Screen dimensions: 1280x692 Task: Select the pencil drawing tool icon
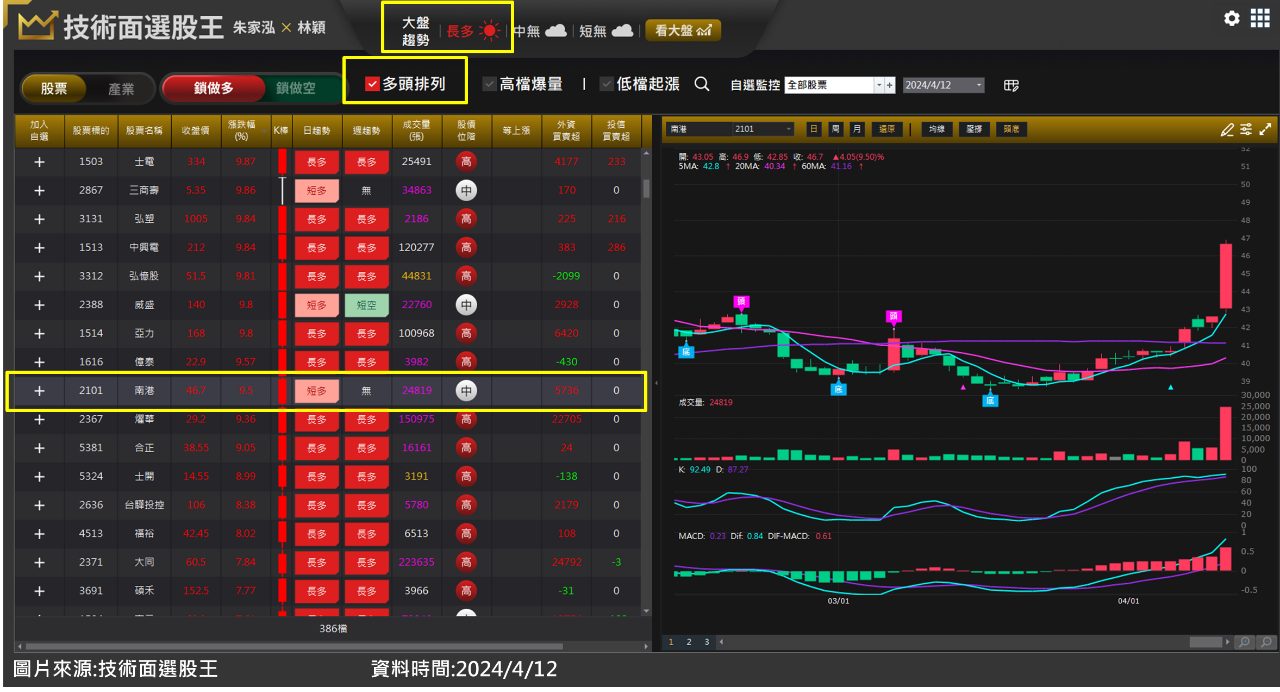(x=1227, y=129)
